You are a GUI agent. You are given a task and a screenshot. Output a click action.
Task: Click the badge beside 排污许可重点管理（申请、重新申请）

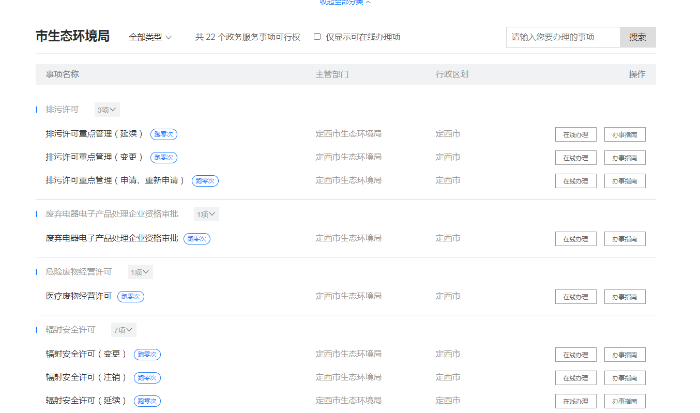coord(206,181)
